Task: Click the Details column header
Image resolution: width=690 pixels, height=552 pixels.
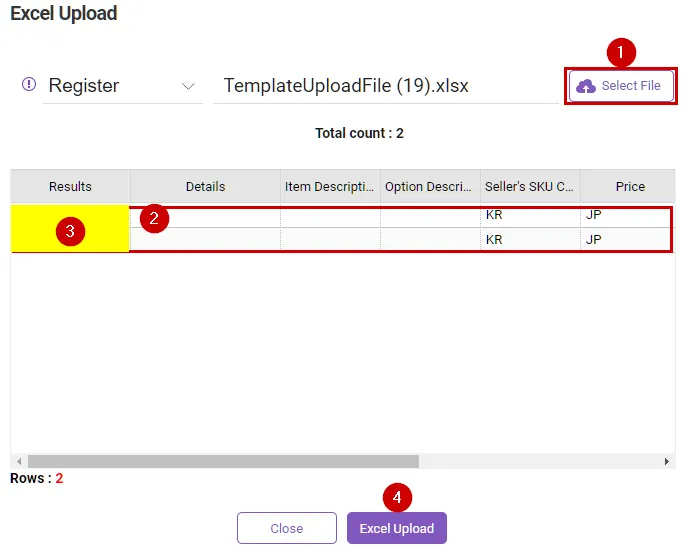Action: tap(206, 187)
